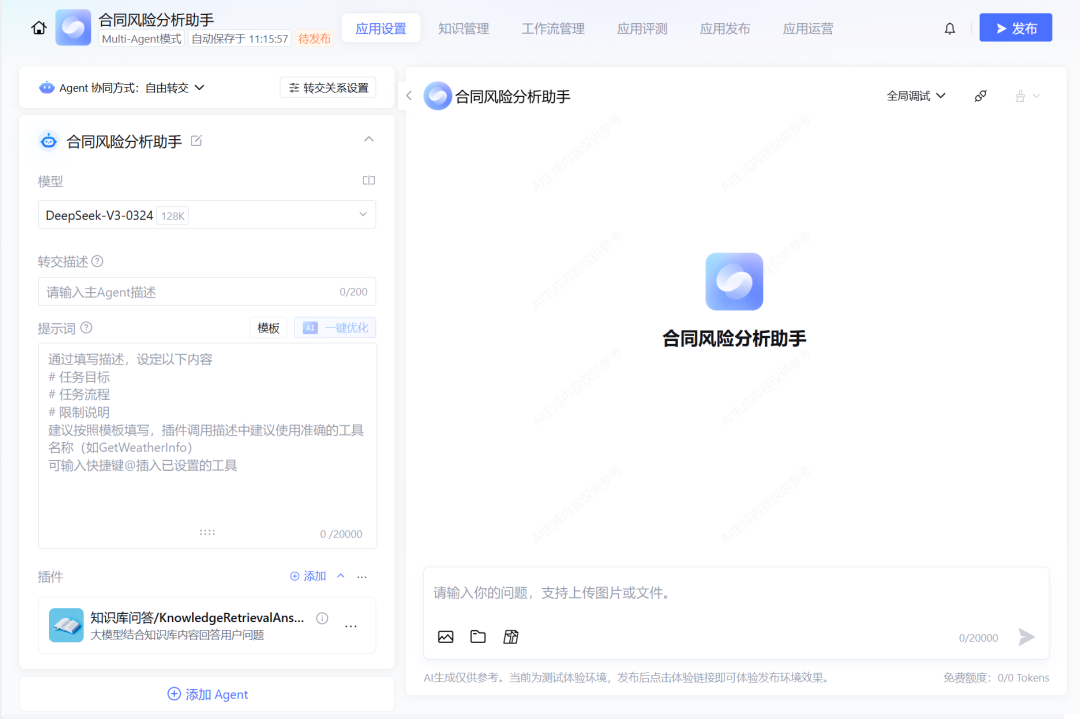The height and width of the screenshot is (719, 1080).
Task: Open the notifications bell
Action: pos(950,28)
